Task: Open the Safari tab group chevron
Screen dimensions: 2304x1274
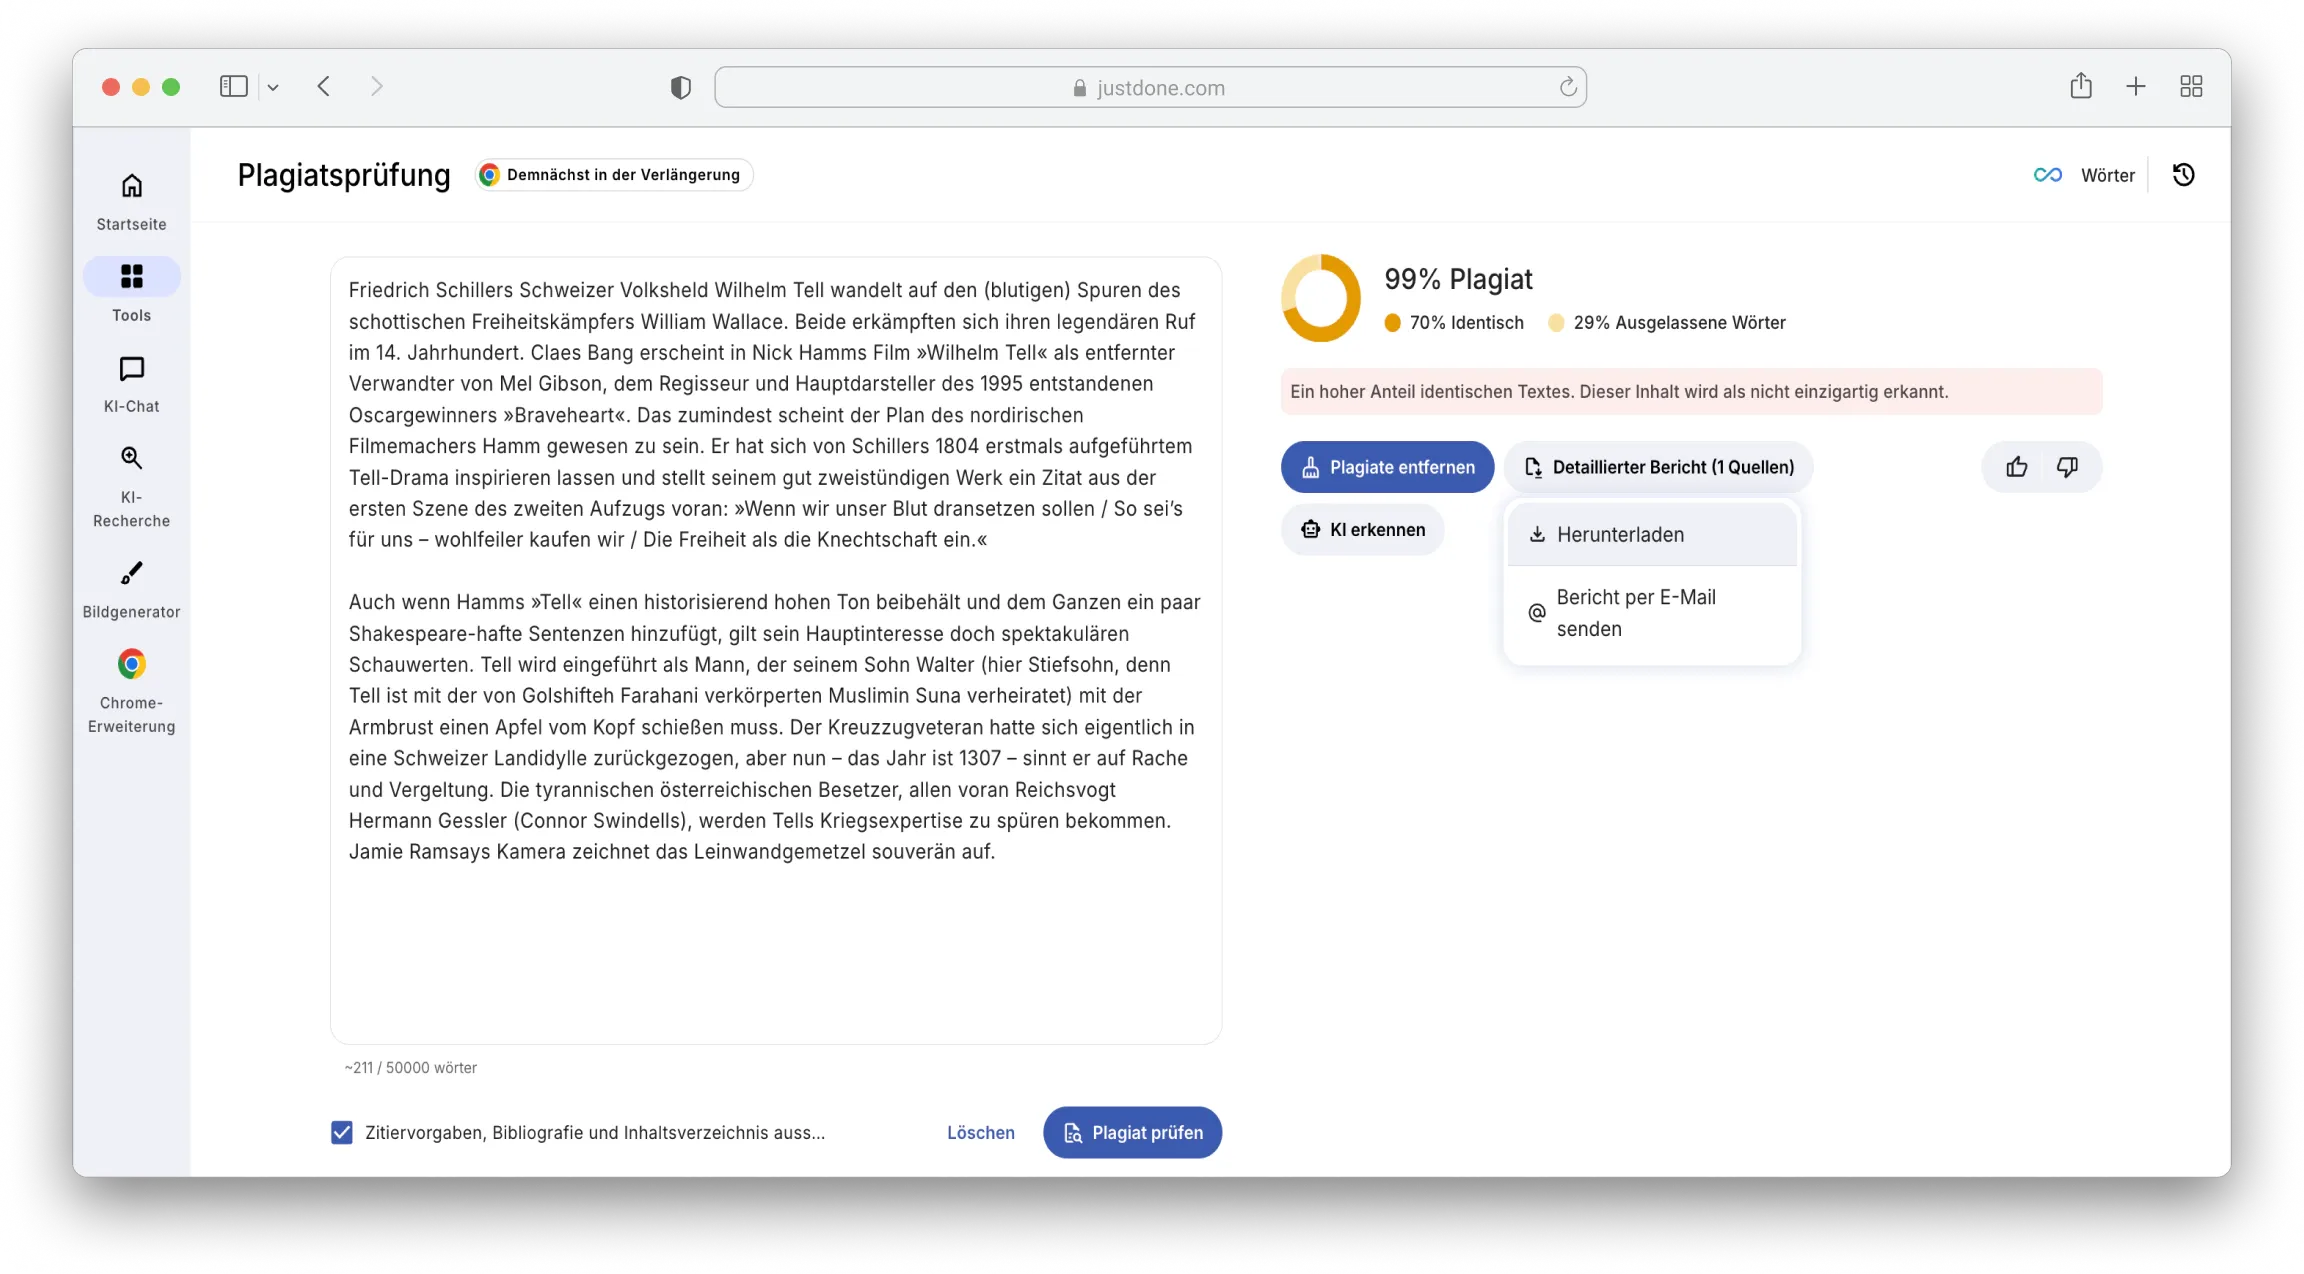Action: click(275, 86)
